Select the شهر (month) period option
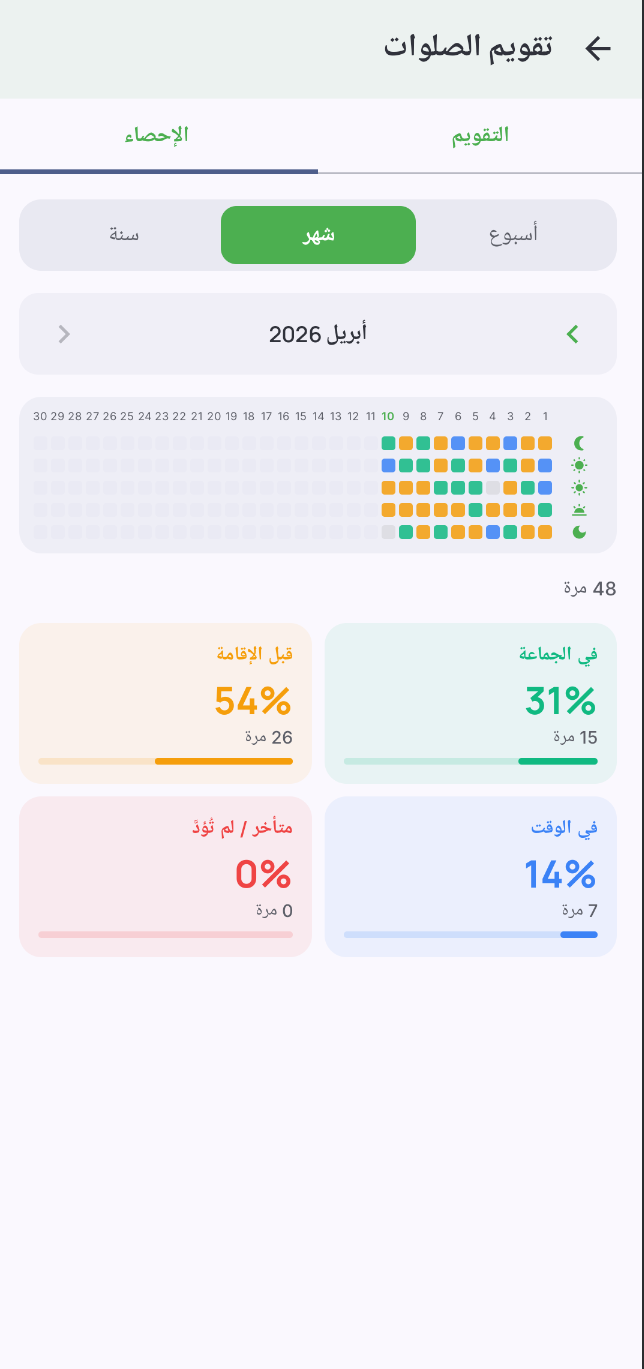 tap(318, 235)
